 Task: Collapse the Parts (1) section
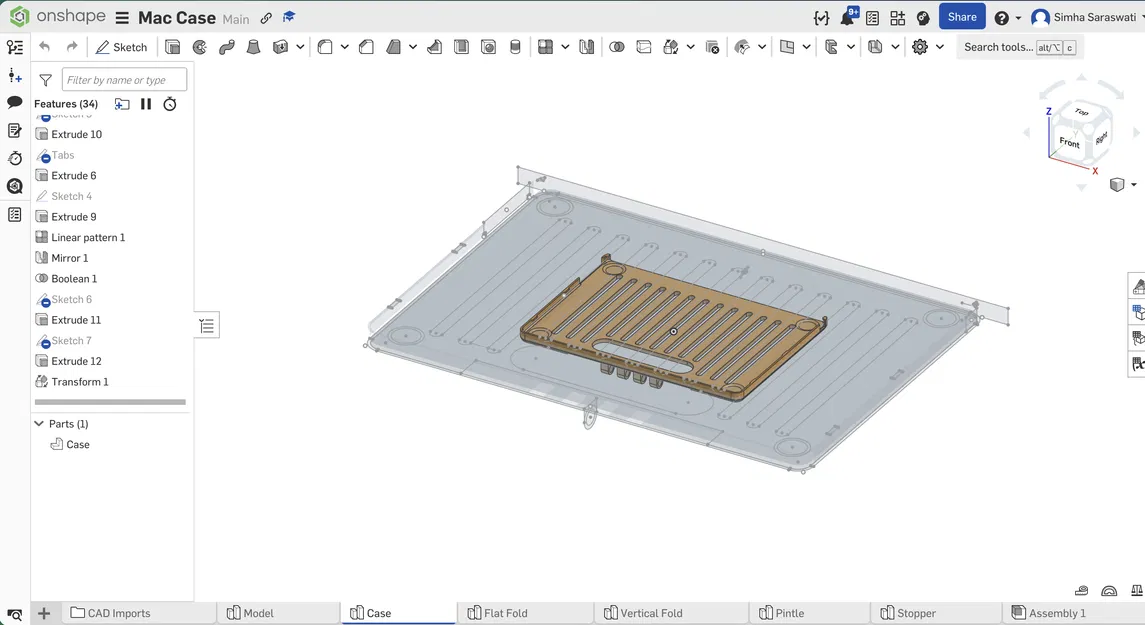pos(39,424)
